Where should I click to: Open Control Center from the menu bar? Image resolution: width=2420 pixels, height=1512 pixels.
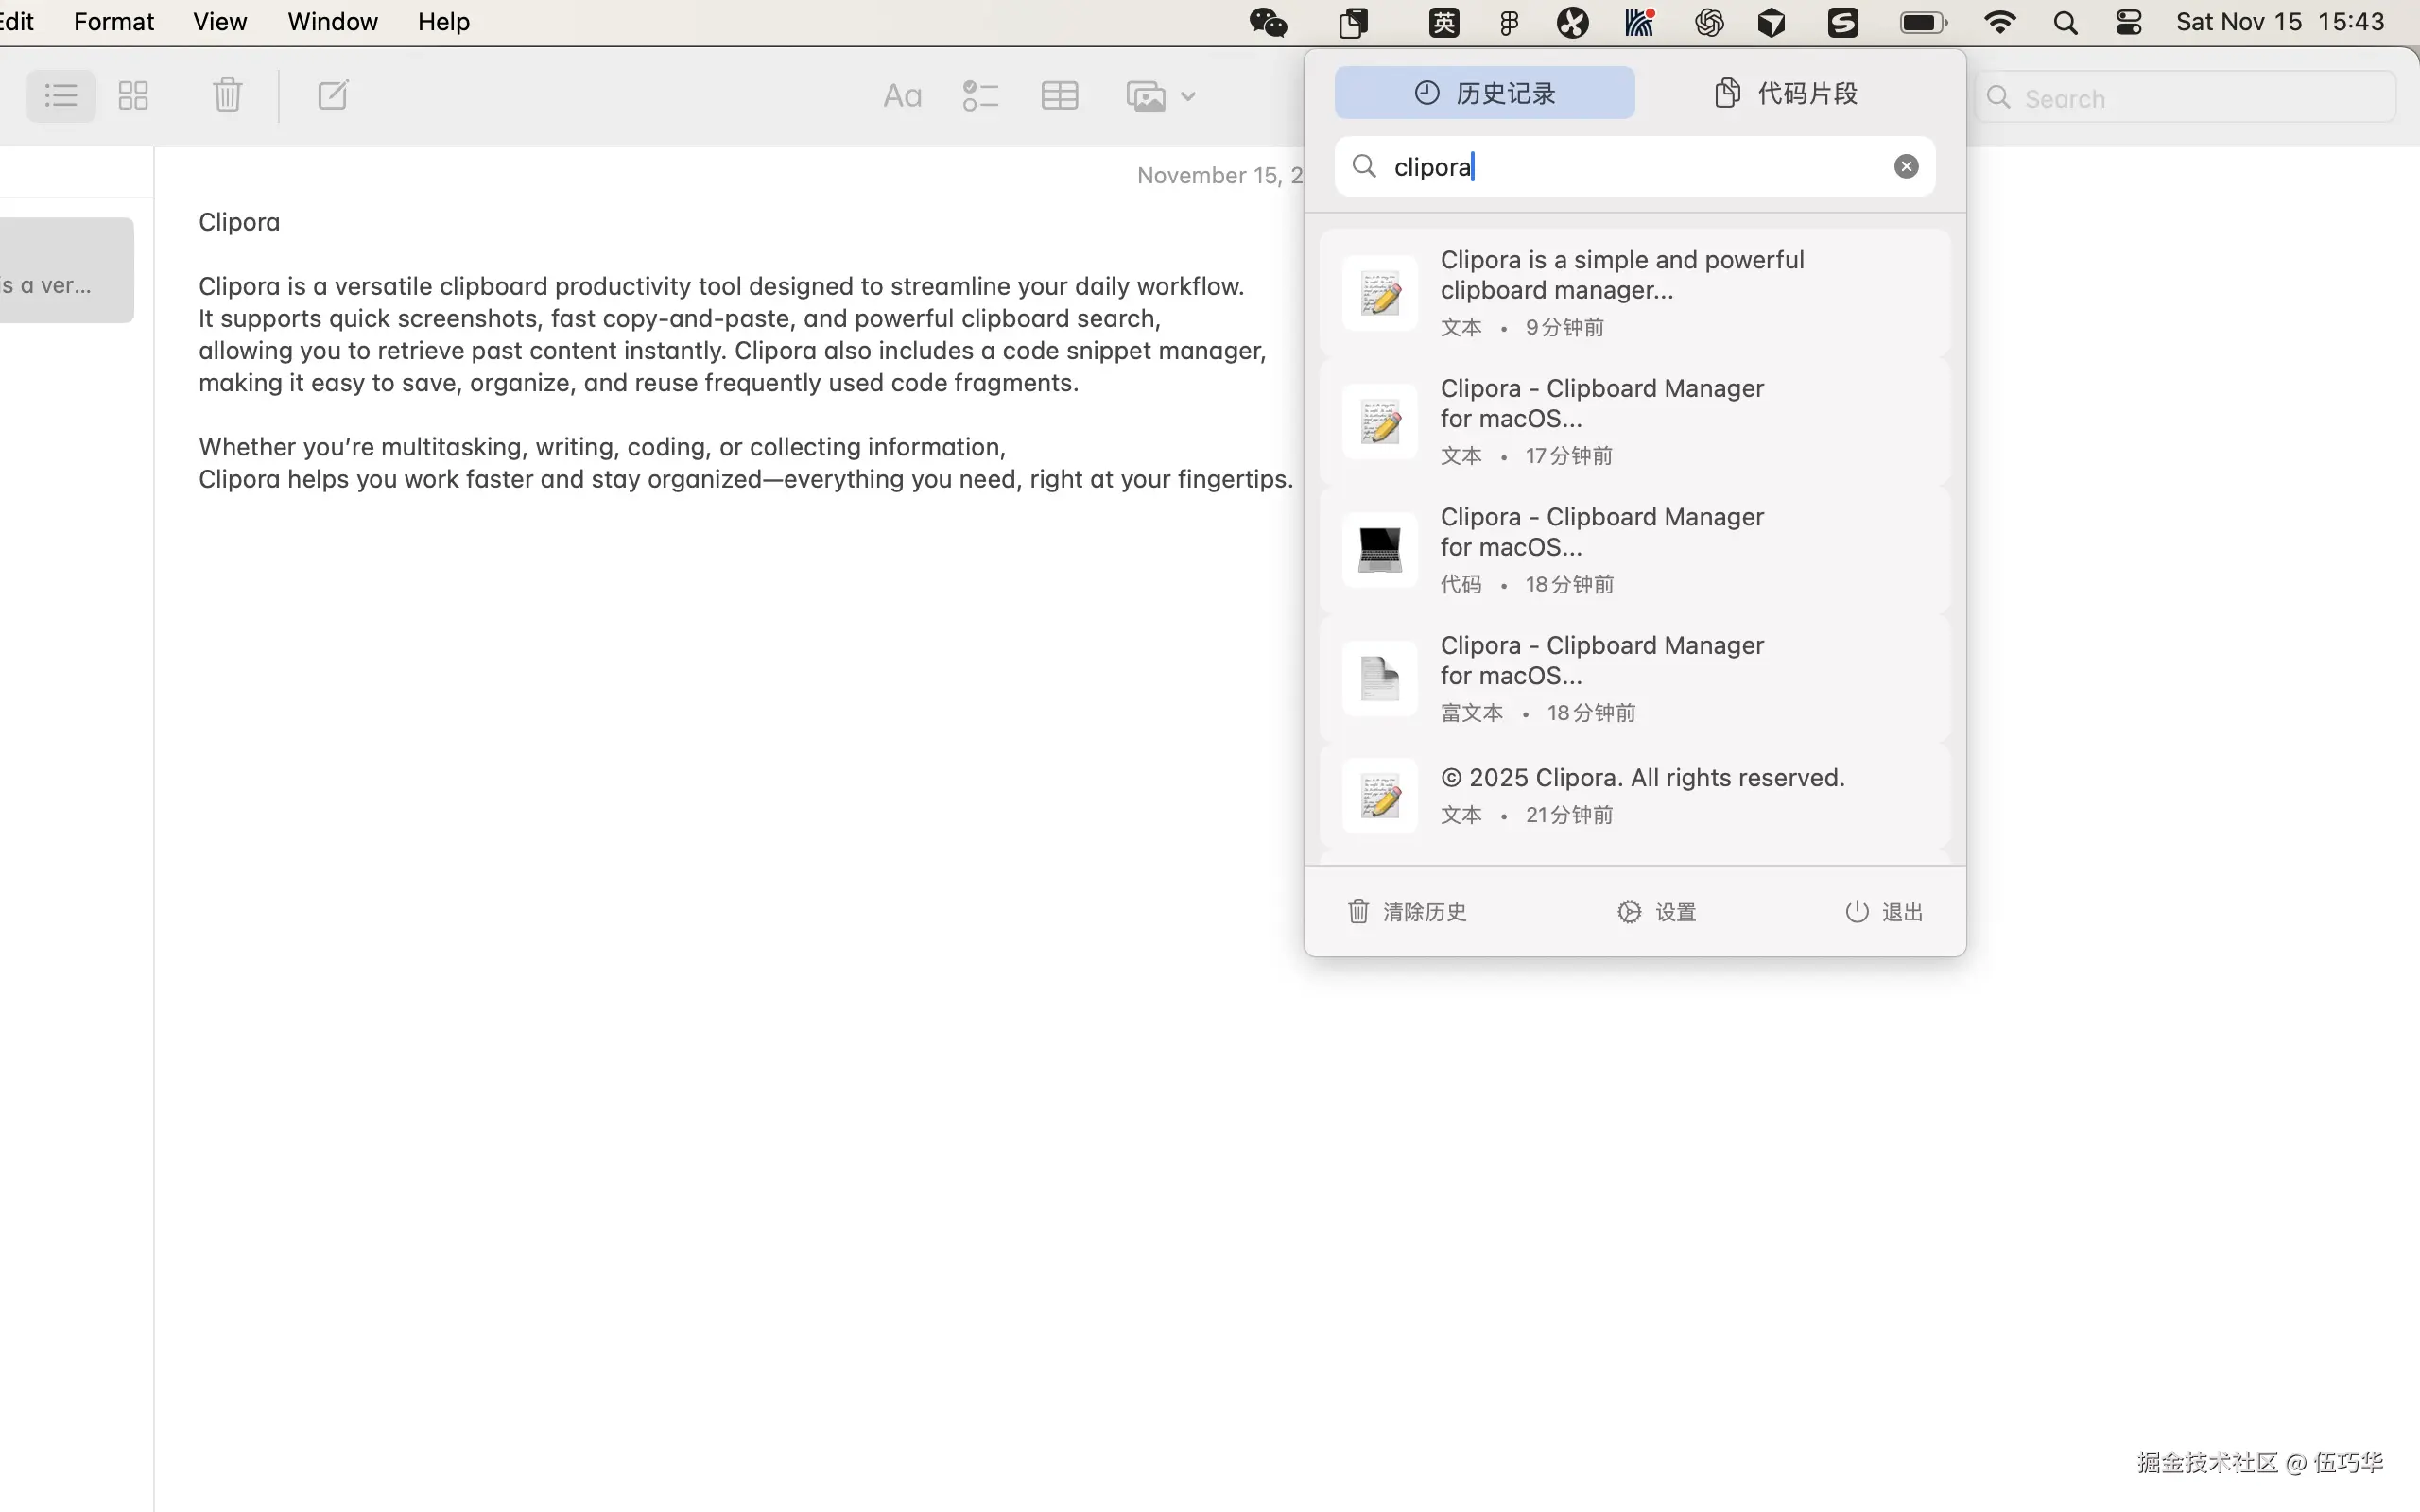click(2128, 22)
